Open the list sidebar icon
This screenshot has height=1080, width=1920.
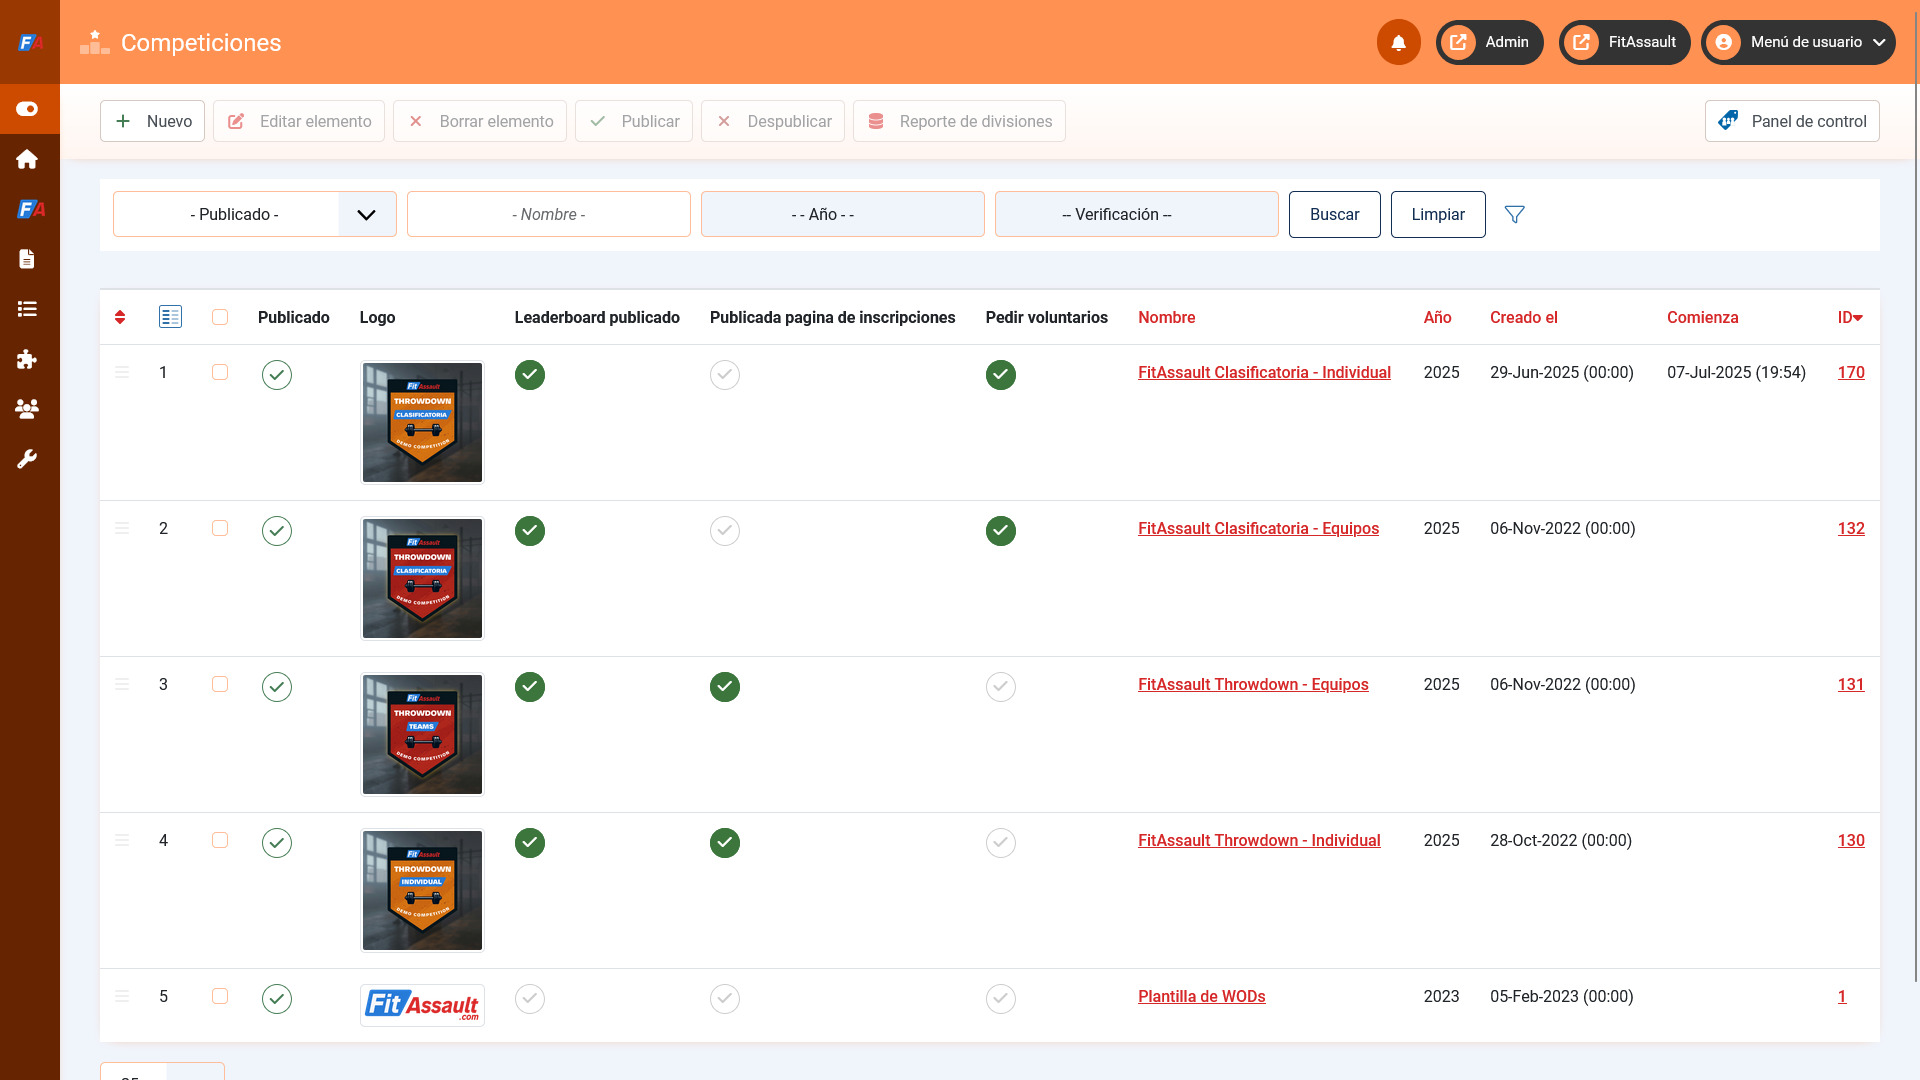tap(27, 309)
